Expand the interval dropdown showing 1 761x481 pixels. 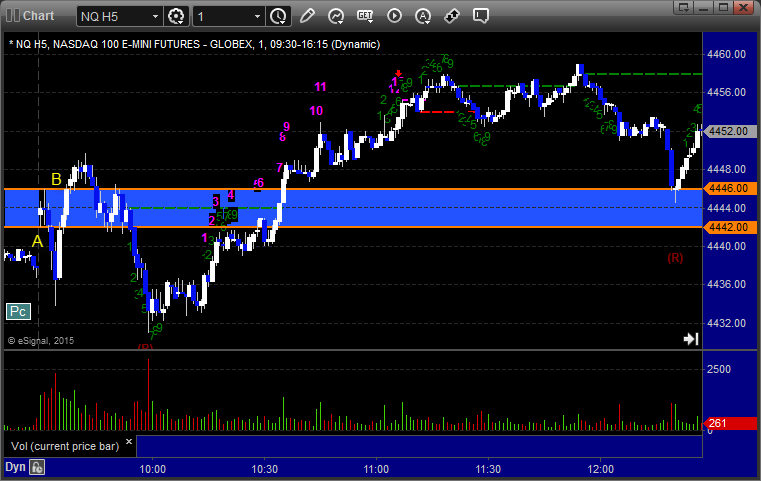coord(257,17)
